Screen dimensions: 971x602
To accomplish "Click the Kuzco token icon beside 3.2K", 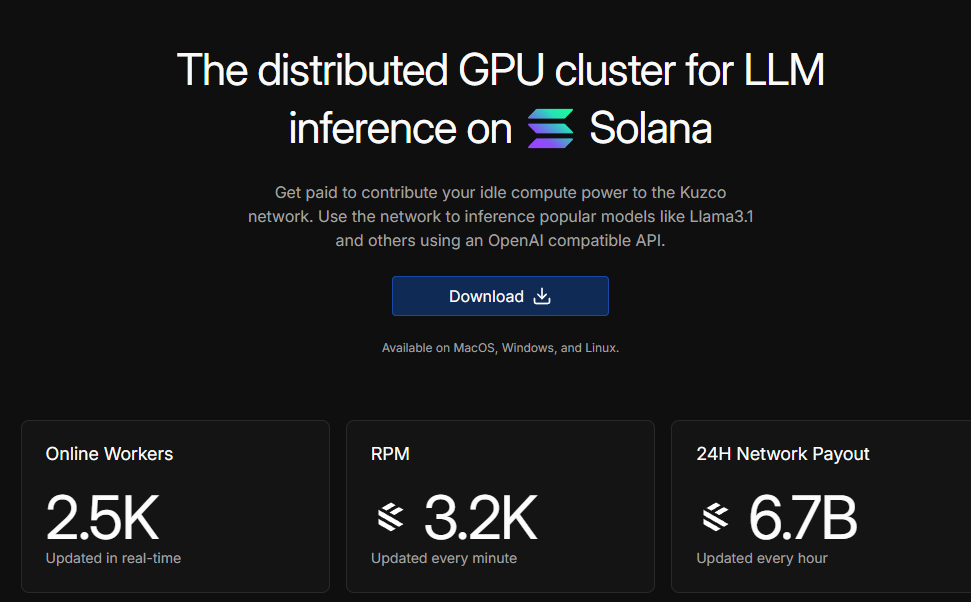I will point(391,517).
